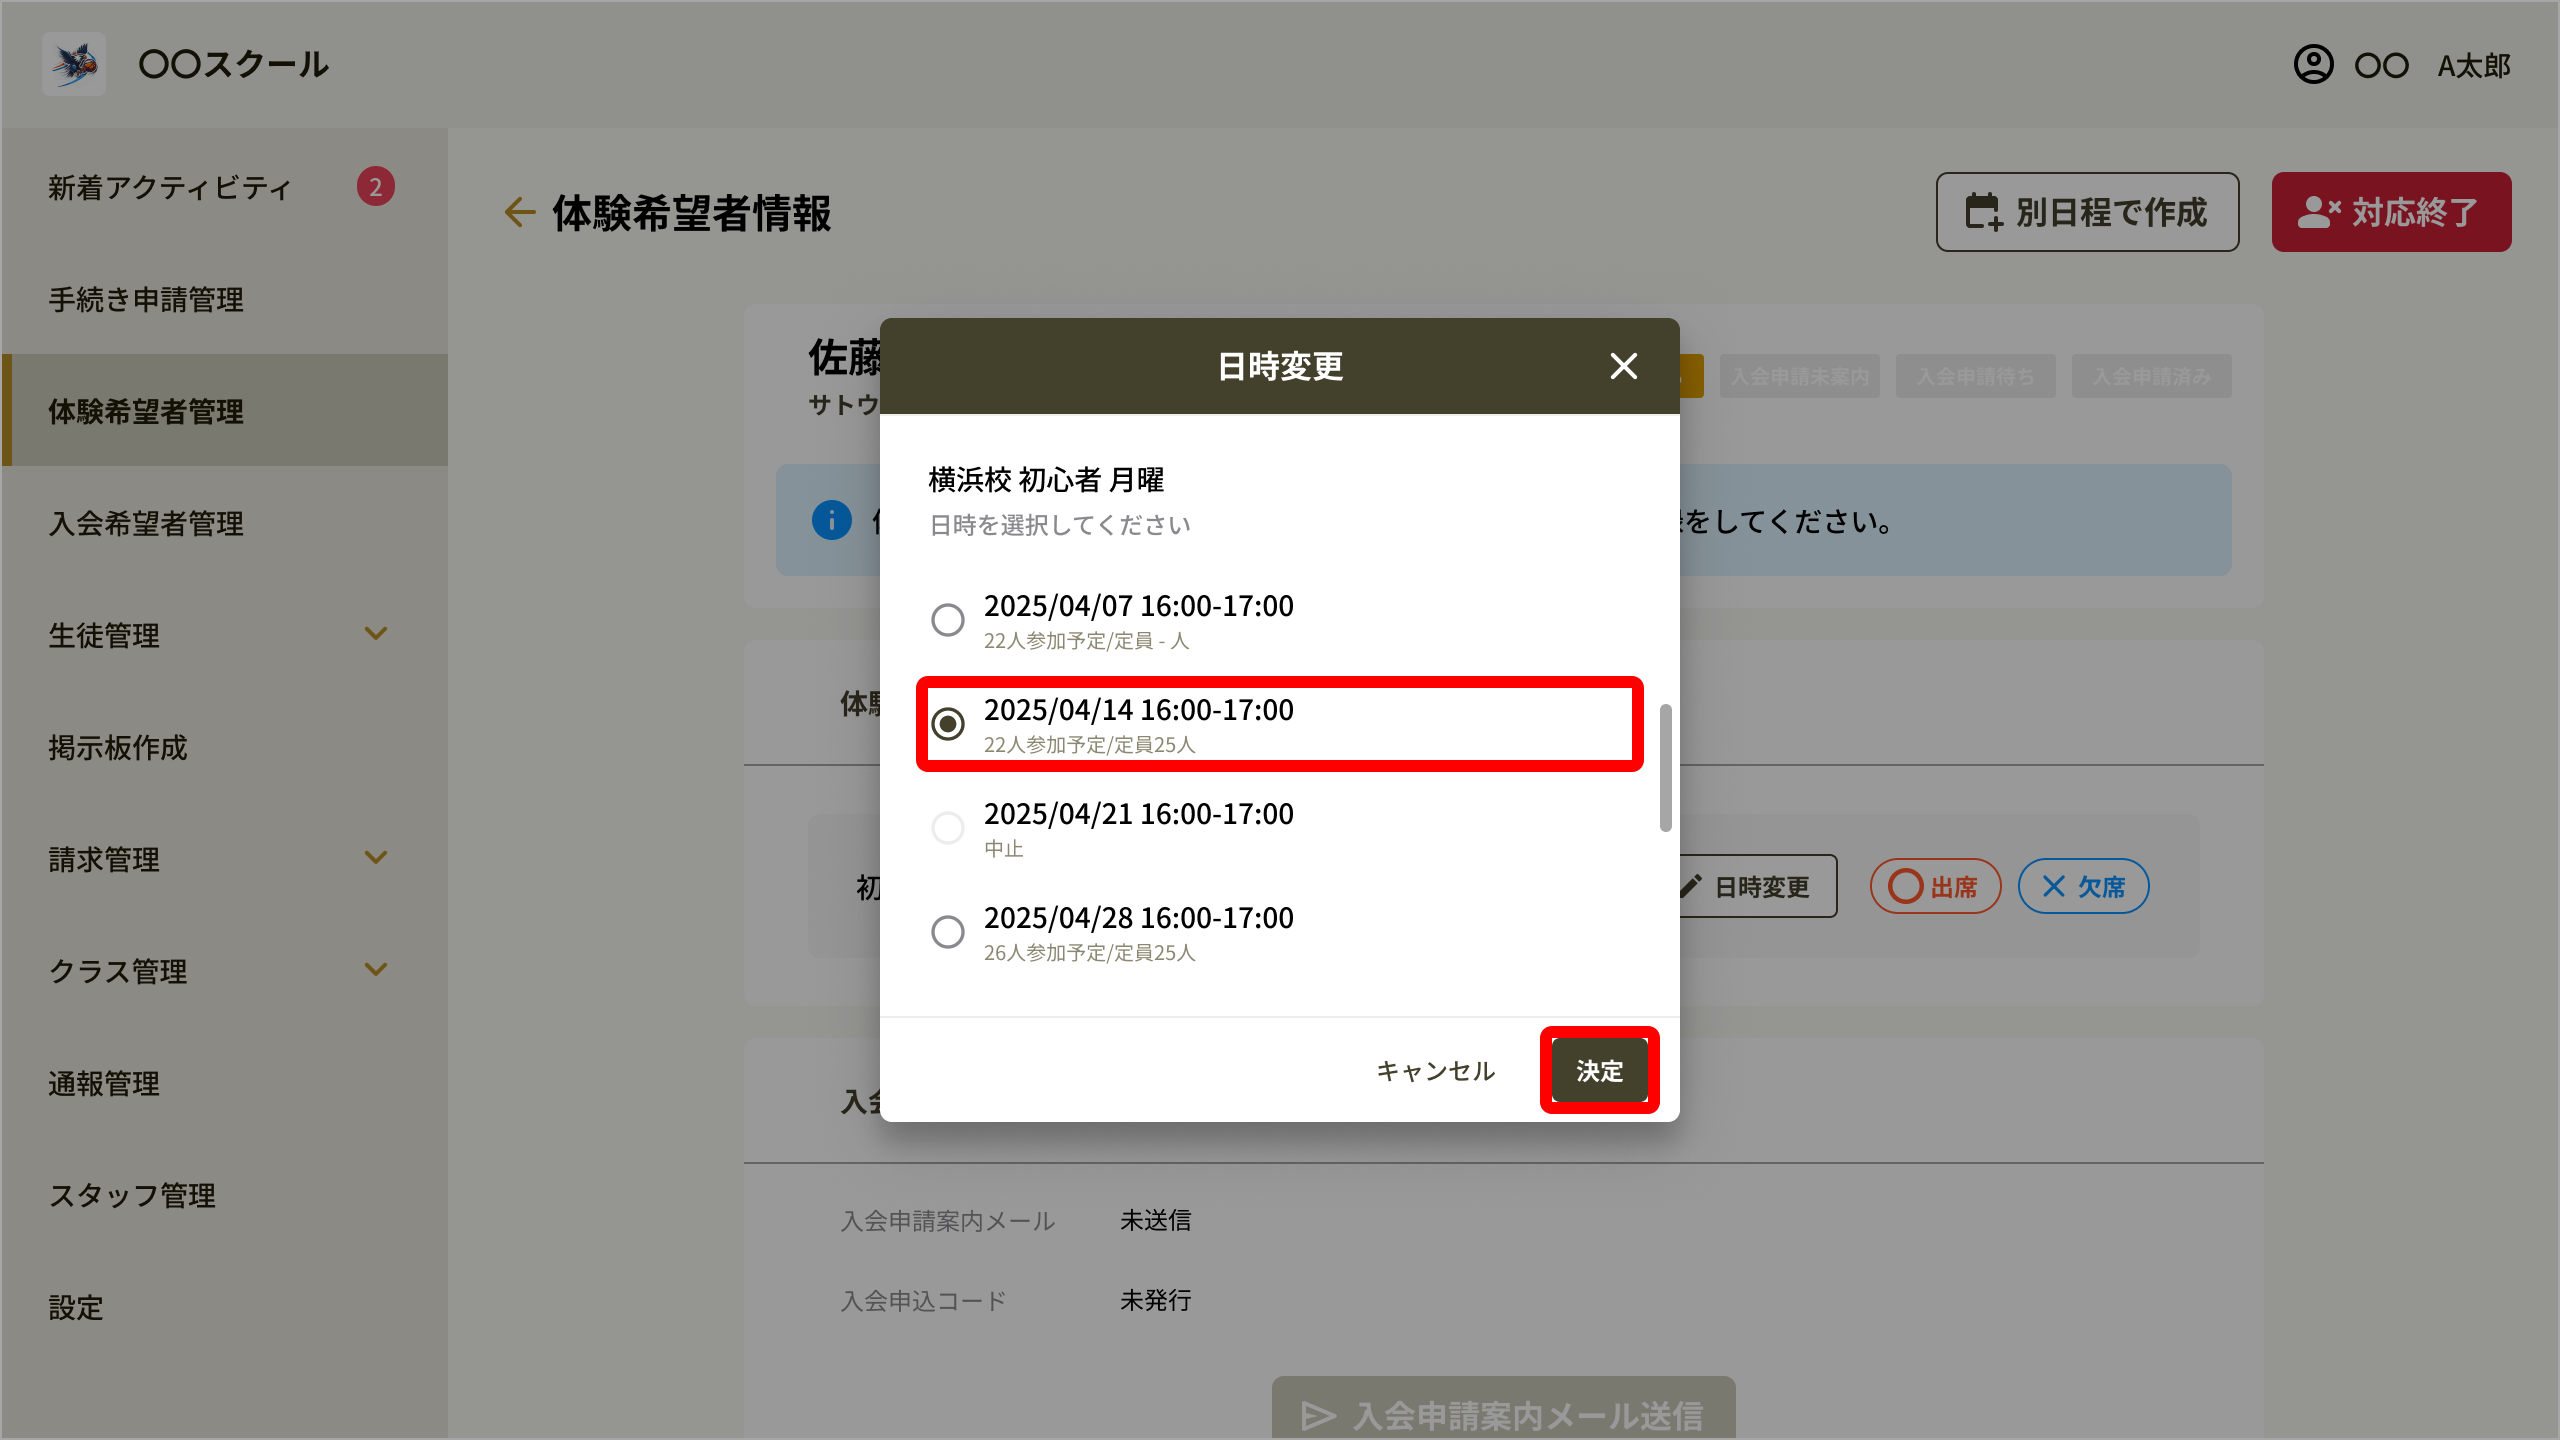Select the 2025/04/14 16:00-17:00 radio option
Image resolution: width=2560 pixels, height=1440 pixels.
click(x=948, y=724)
